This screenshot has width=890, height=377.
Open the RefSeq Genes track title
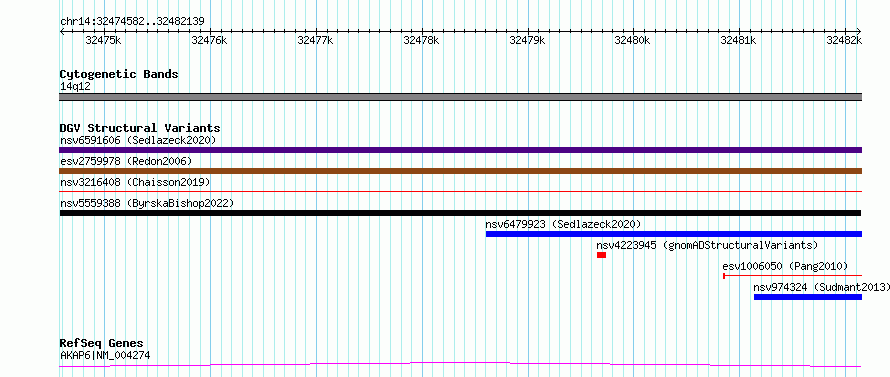[x=102, y=344]
